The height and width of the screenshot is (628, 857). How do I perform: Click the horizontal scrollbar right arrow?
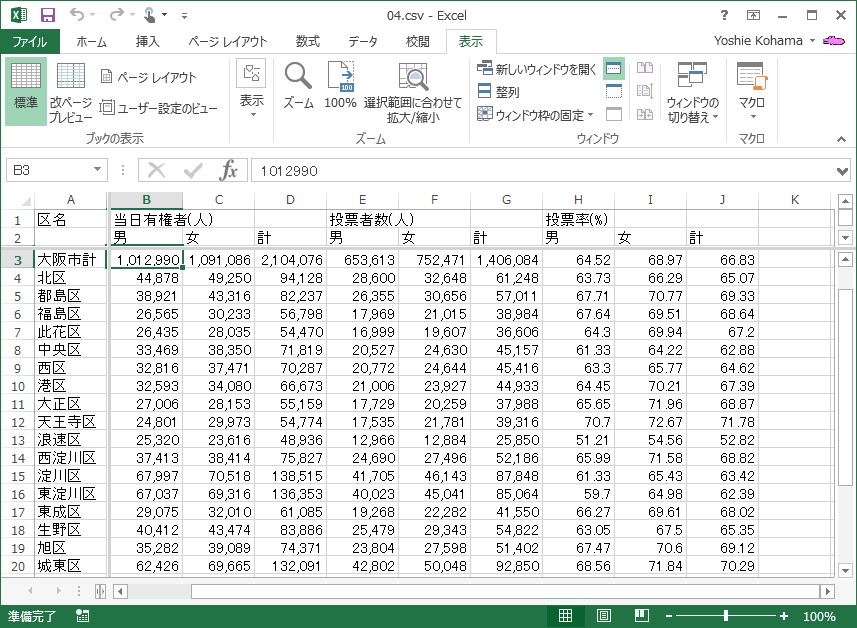click(827, 591)
